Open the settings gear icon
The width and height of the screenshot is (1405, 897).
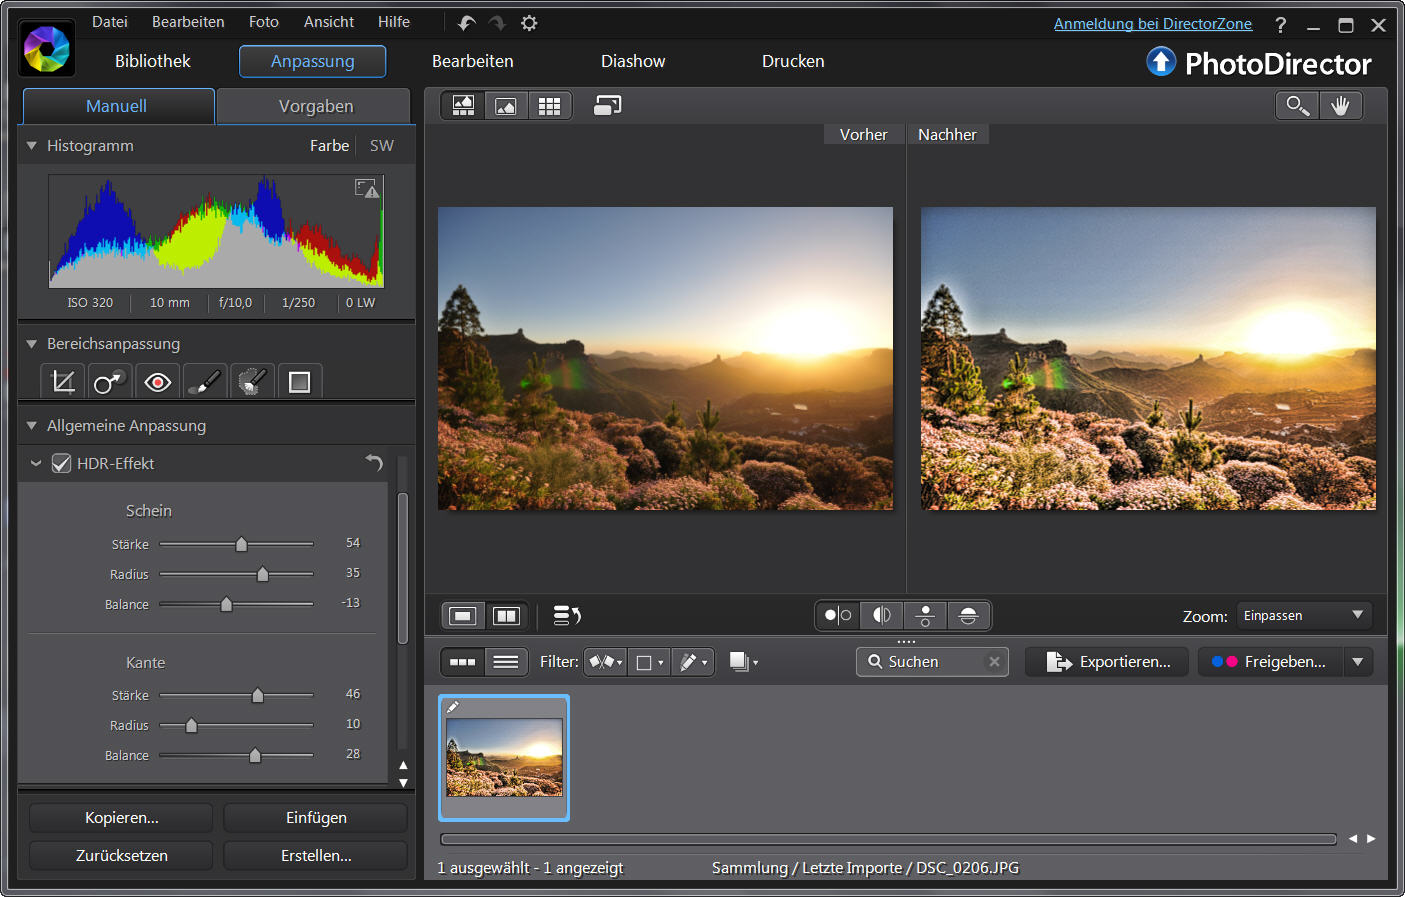(529, 23)
